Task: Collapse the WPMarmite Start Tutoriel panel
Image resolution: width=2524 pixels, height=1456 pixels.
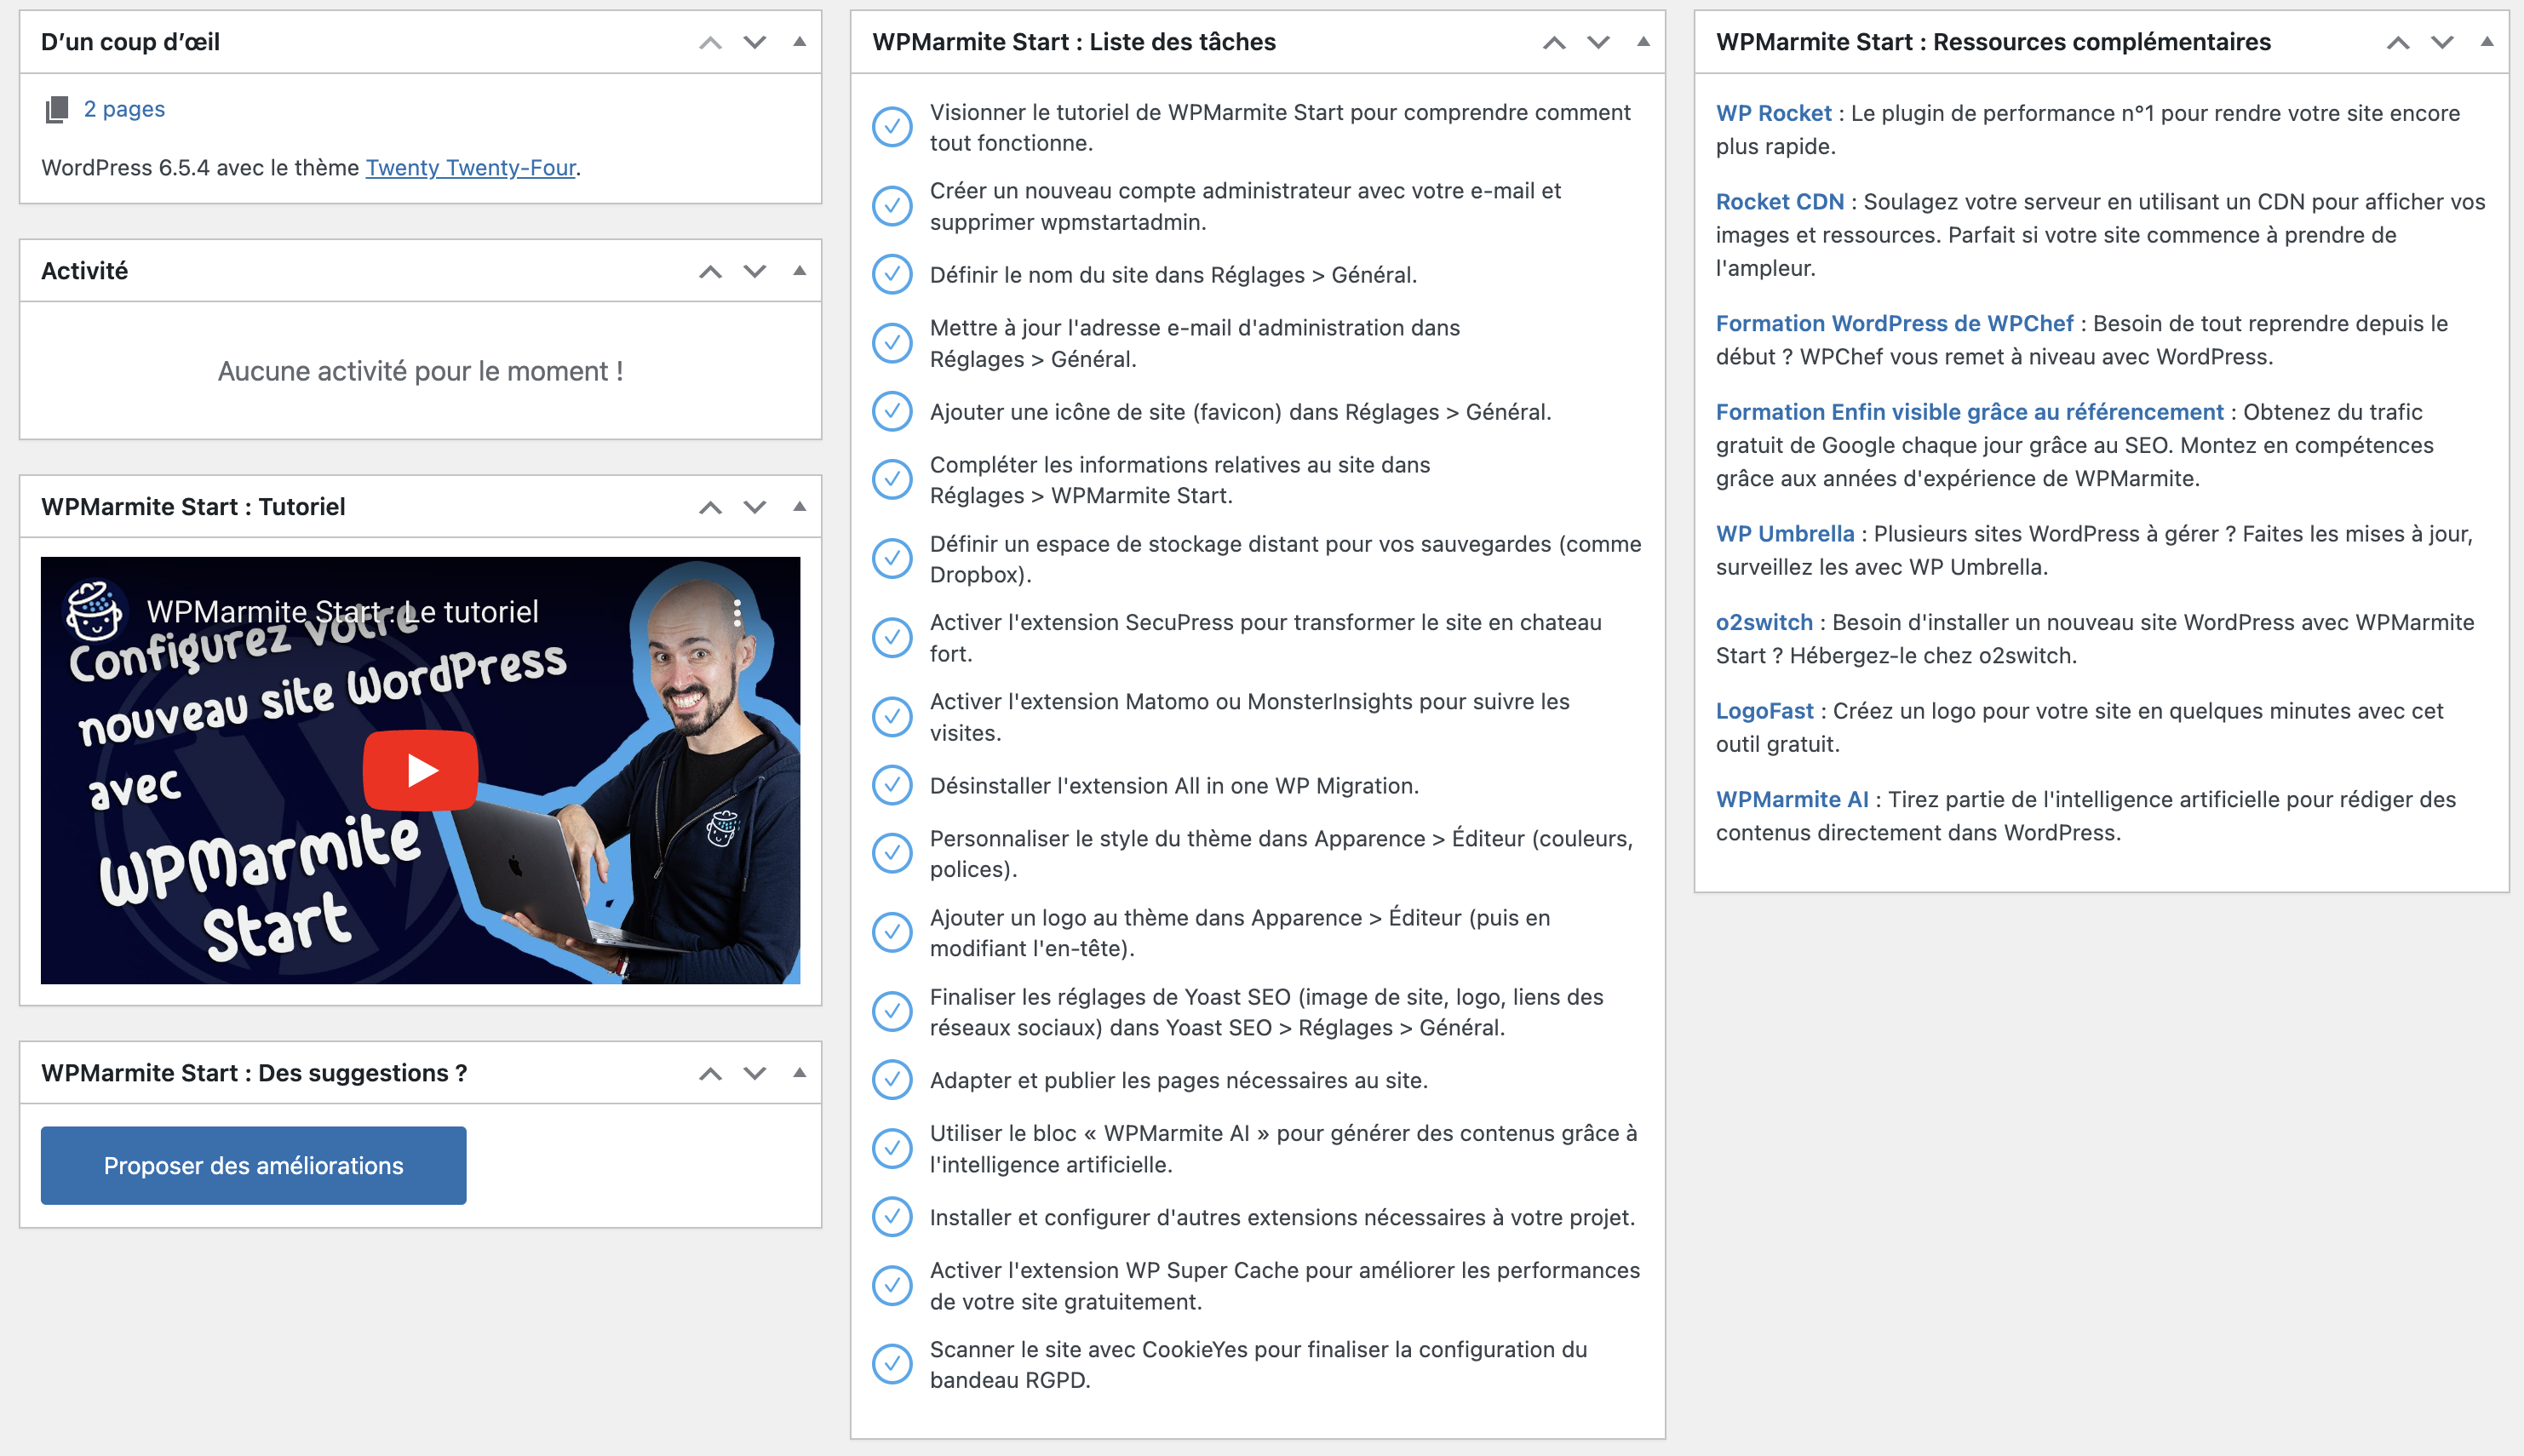Action: point(799,507)
